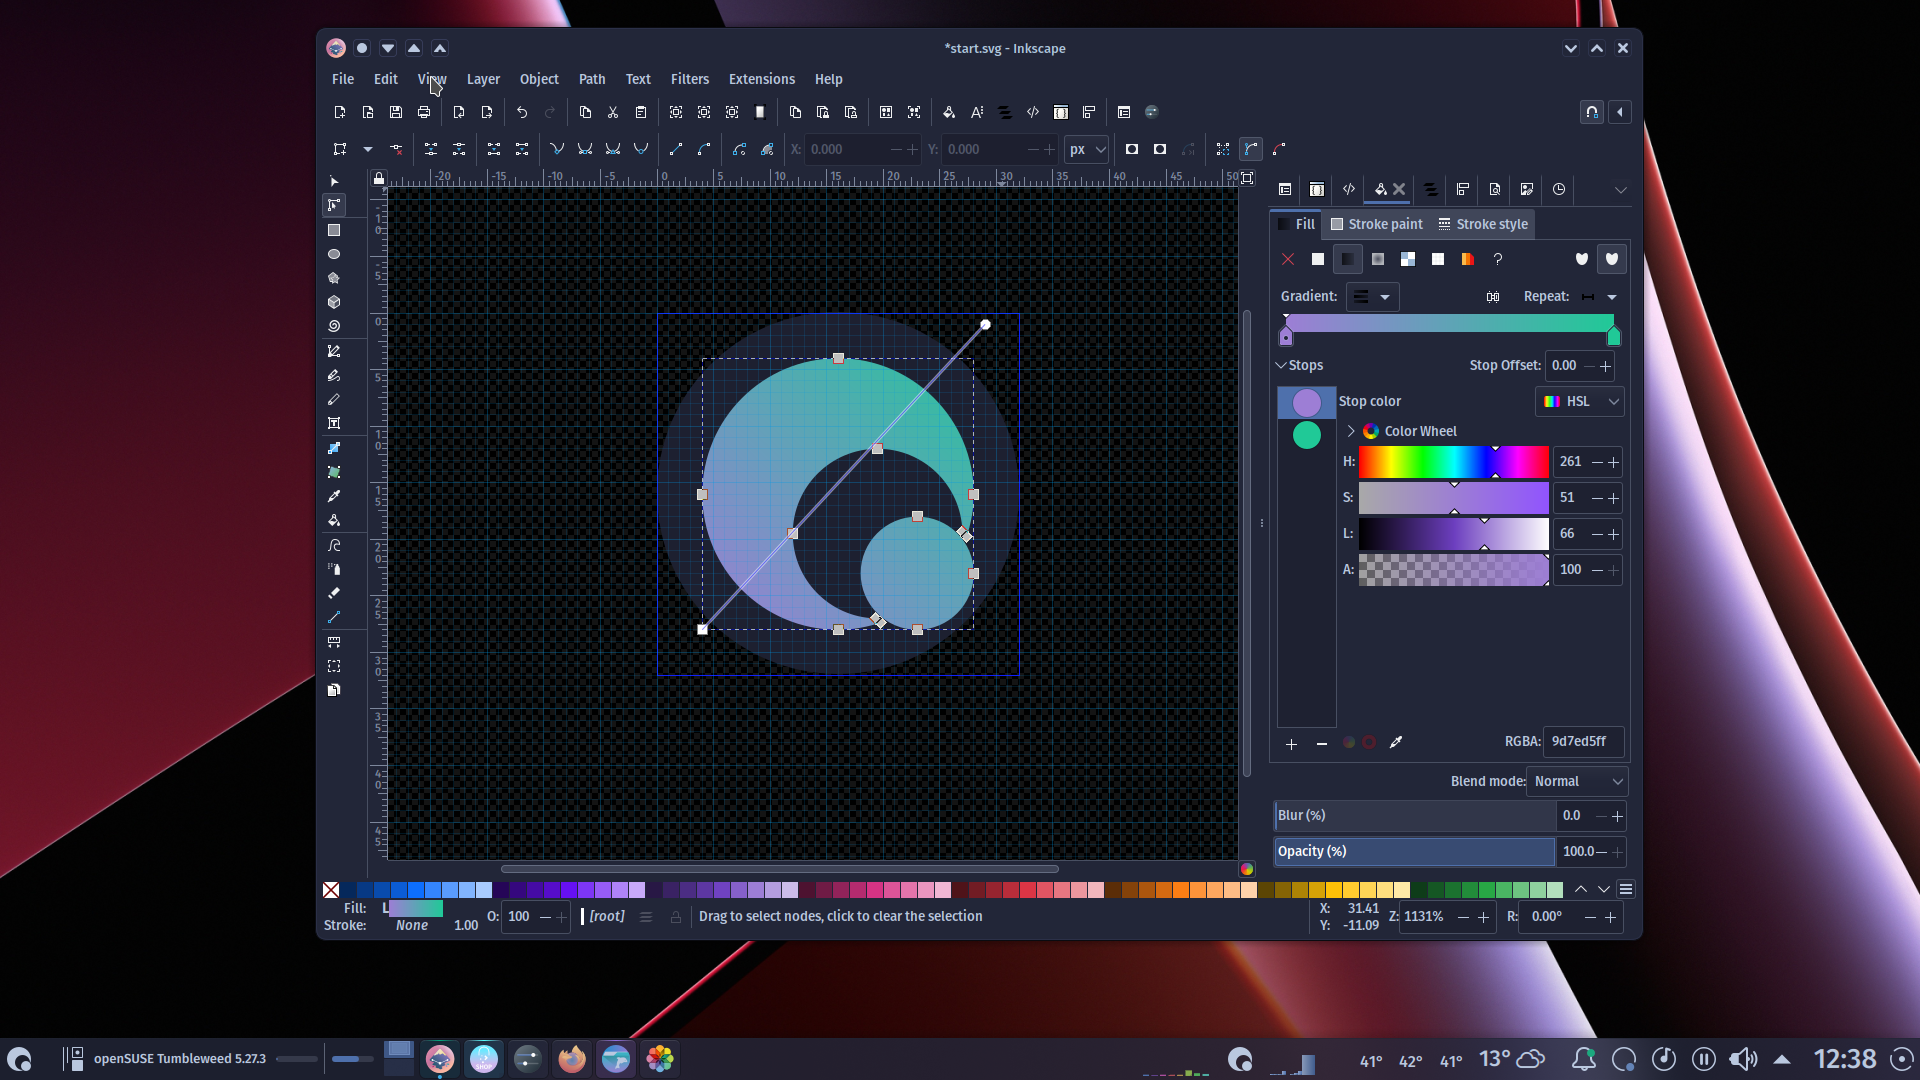Set fill to Unset paint question mark
The image size is (1920, 1080).
(1498, 259)
